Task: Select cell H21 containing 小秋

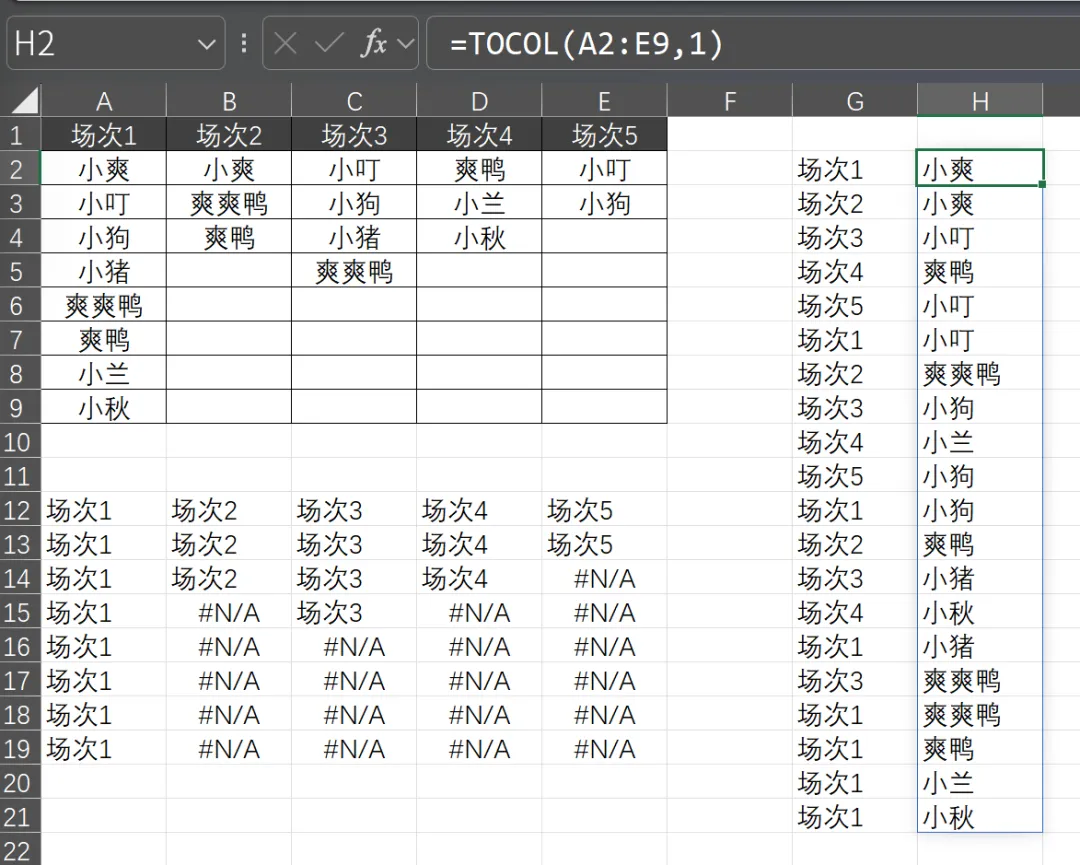Action: click(x=980, y=817)
